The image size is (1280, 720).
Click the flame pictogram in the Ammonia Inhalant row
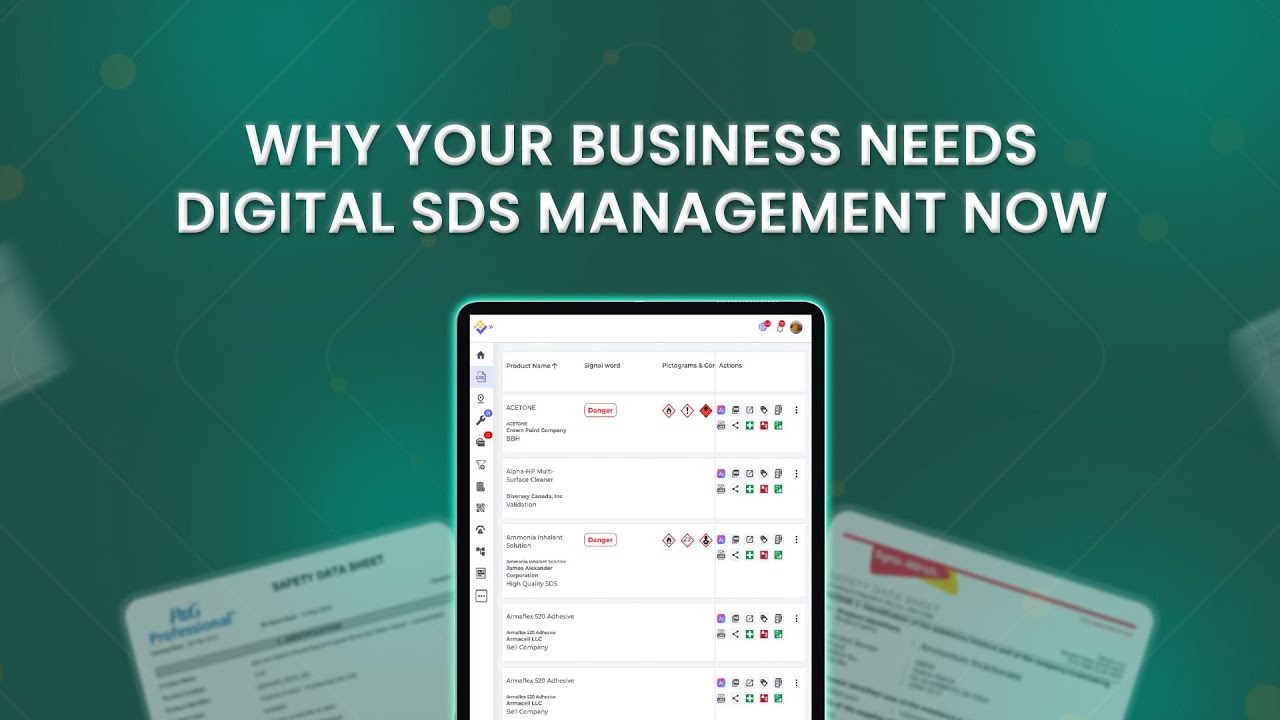[x=669, y=540]
